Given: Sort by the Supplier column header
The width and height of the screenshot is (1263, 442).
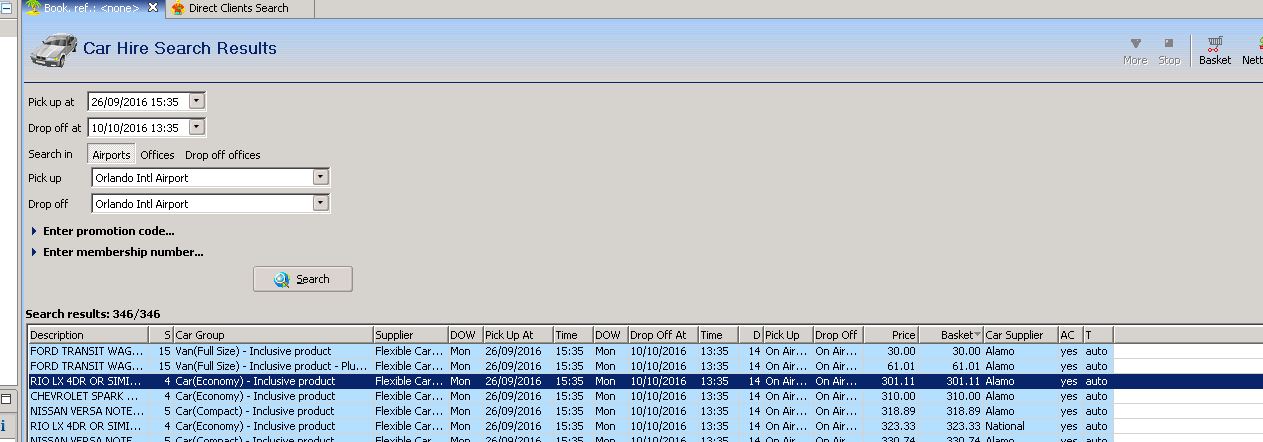Looking at the screenshot, I should coord(410,335).
